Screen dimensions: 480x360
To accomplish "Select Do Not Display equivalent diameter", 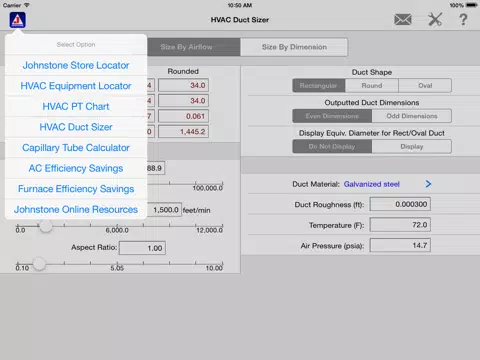I will (332, 147).
